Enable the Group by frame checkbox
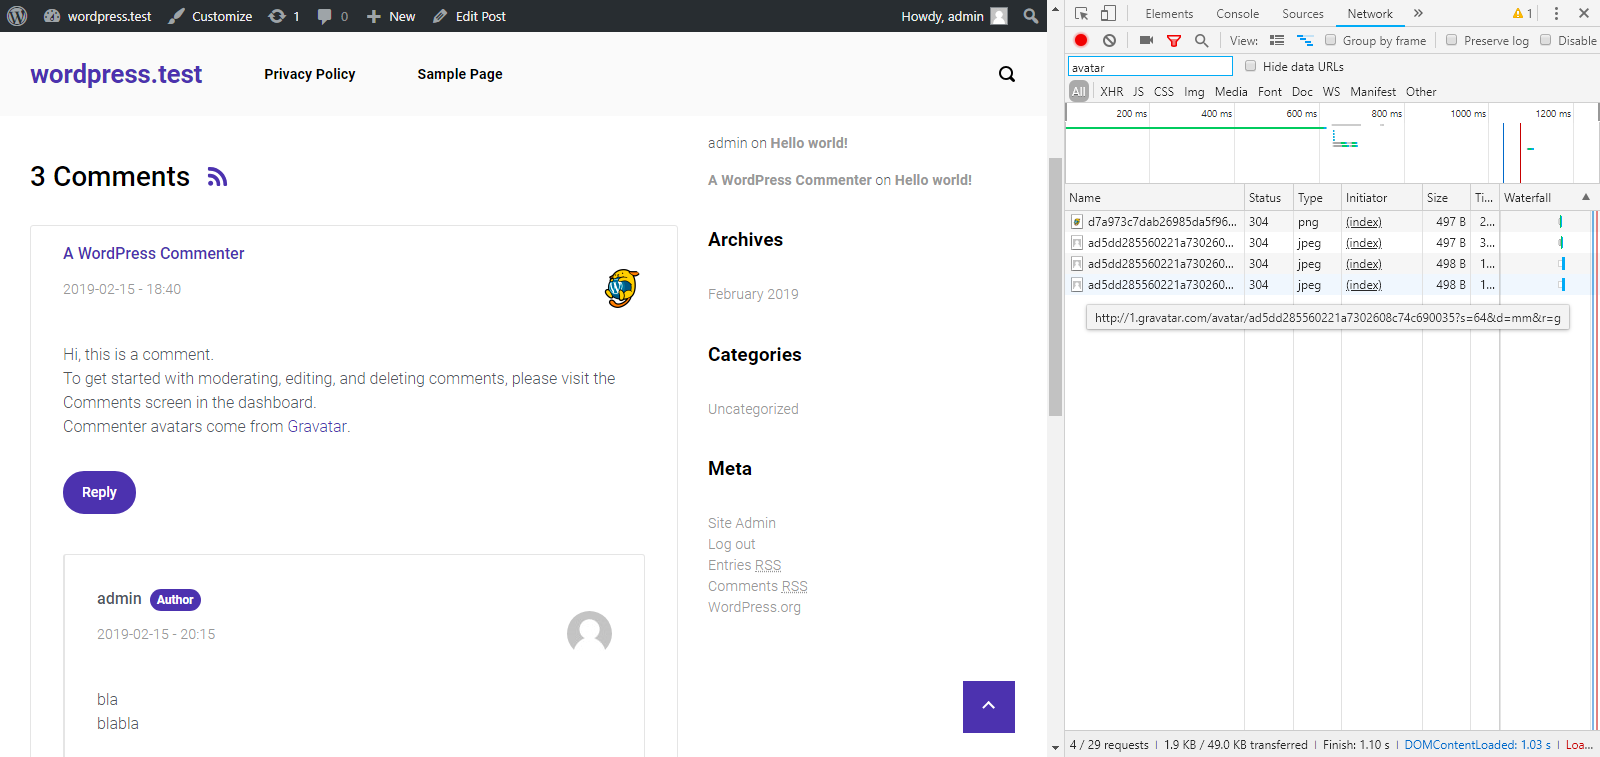 pos(1330,40)
